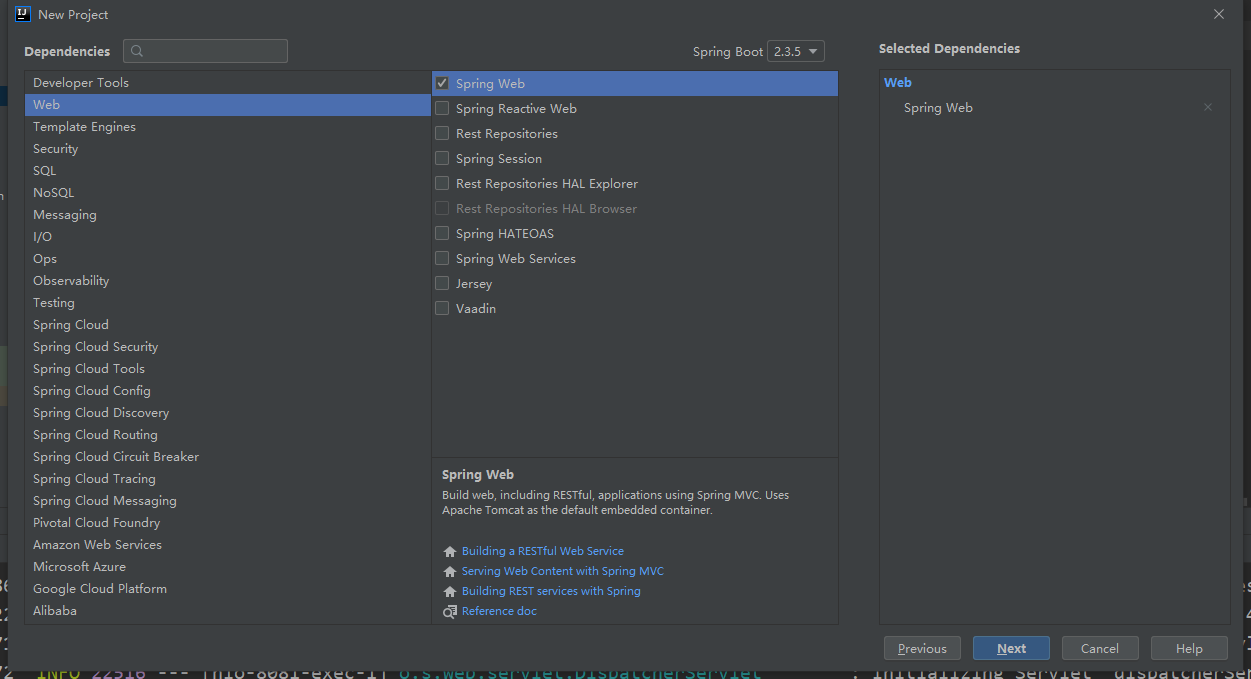The image size is (1251, 679).
Task: Open the Spring Boot version dropdown
Action: coord(796,51)
